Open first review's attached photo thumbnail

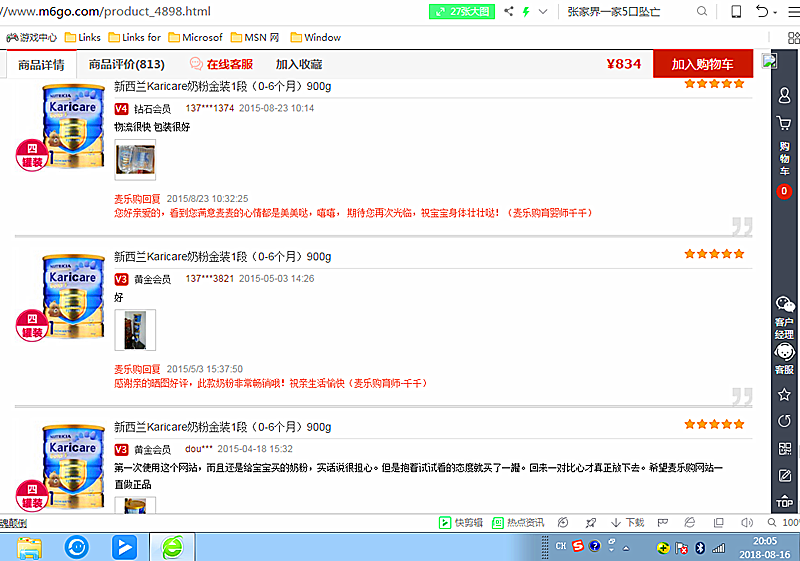135,160
